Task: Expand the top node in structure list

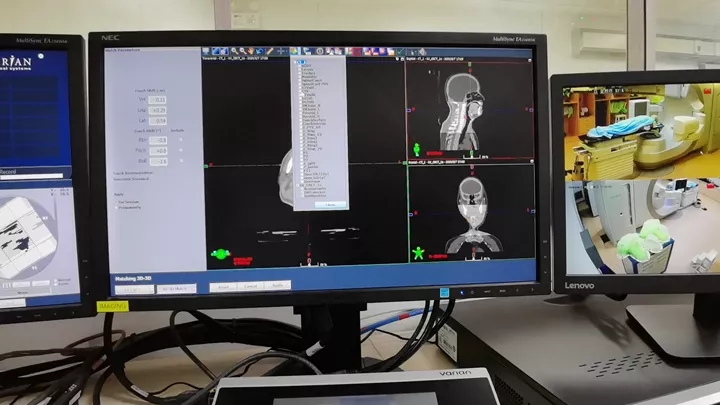Action: 296,62
